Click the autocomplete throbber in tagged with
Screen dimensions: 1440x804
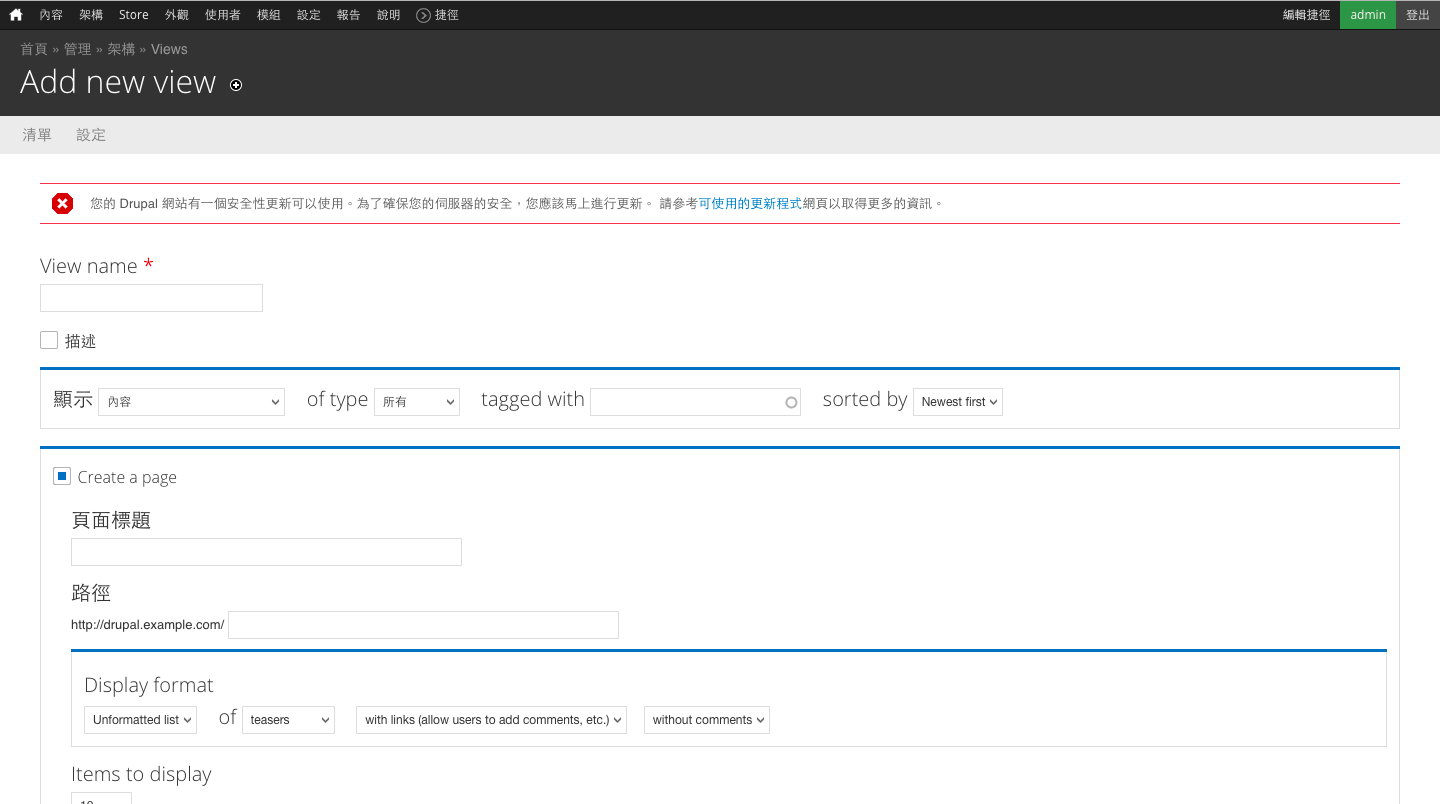791,402
